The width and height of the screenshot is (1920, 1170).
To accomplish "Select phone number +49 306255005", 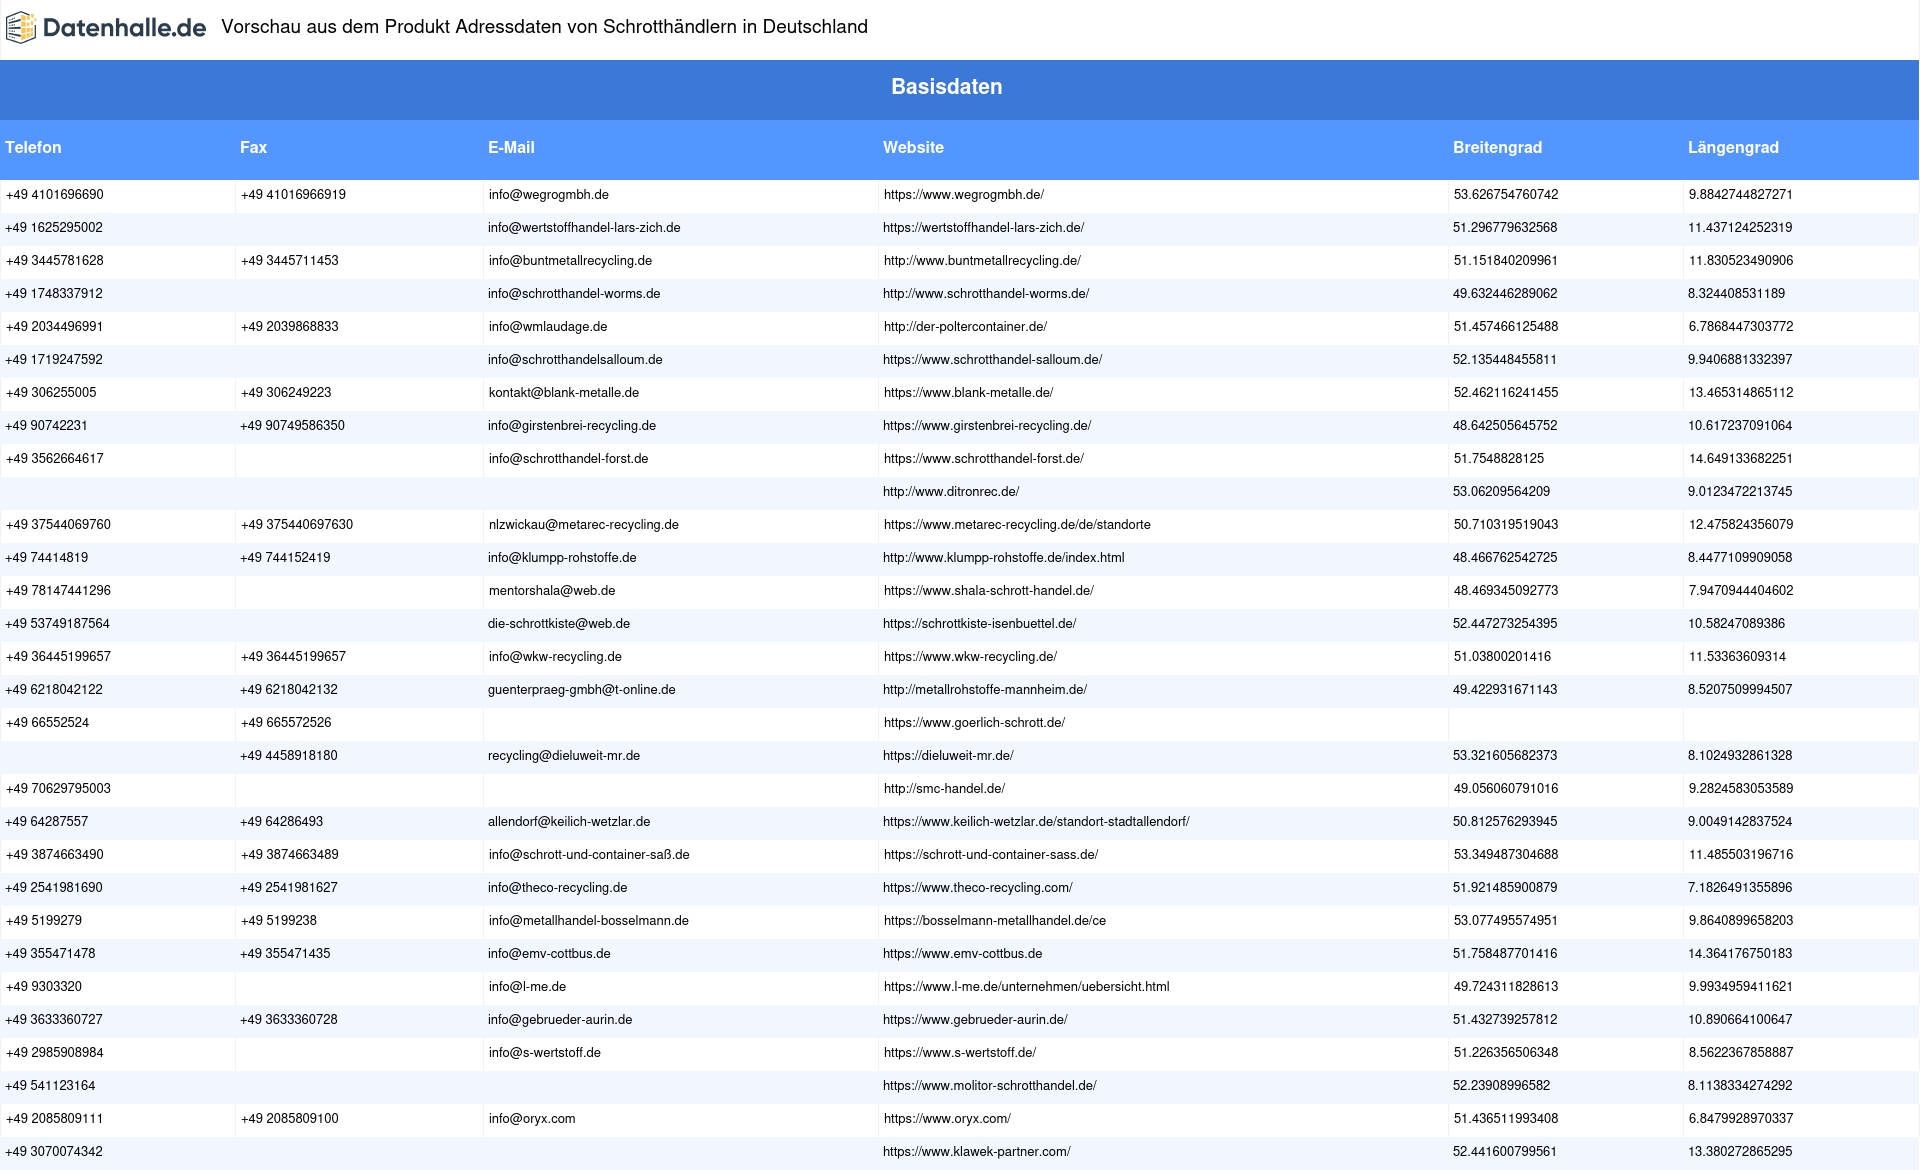I will (51, 393).
